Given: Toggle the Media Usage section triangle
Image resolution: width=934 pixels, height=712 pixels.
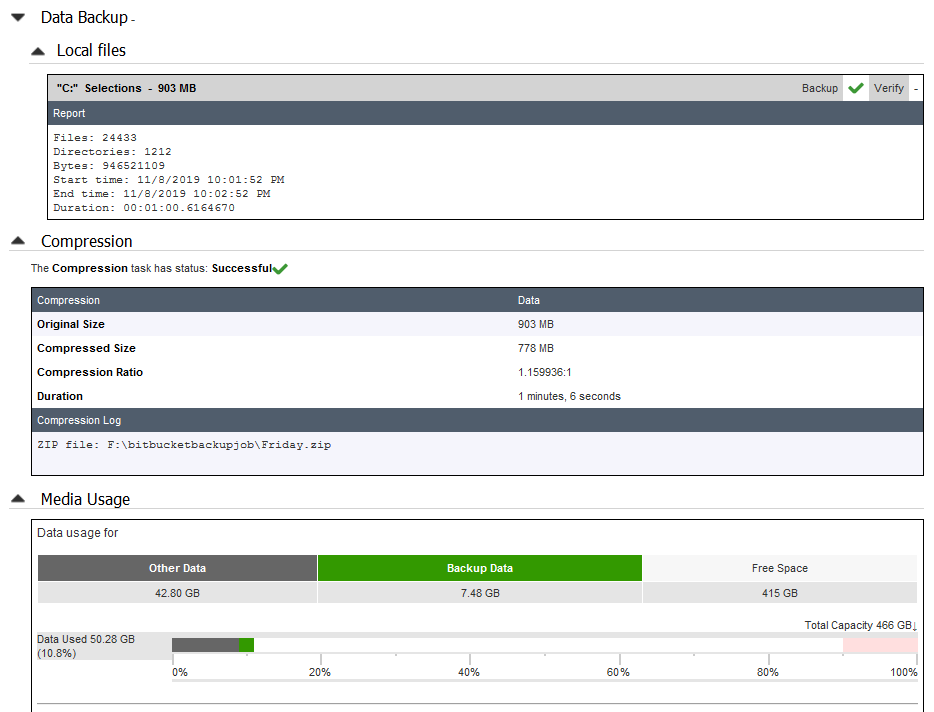Looking at the screenshot, I should coord(17,499).
